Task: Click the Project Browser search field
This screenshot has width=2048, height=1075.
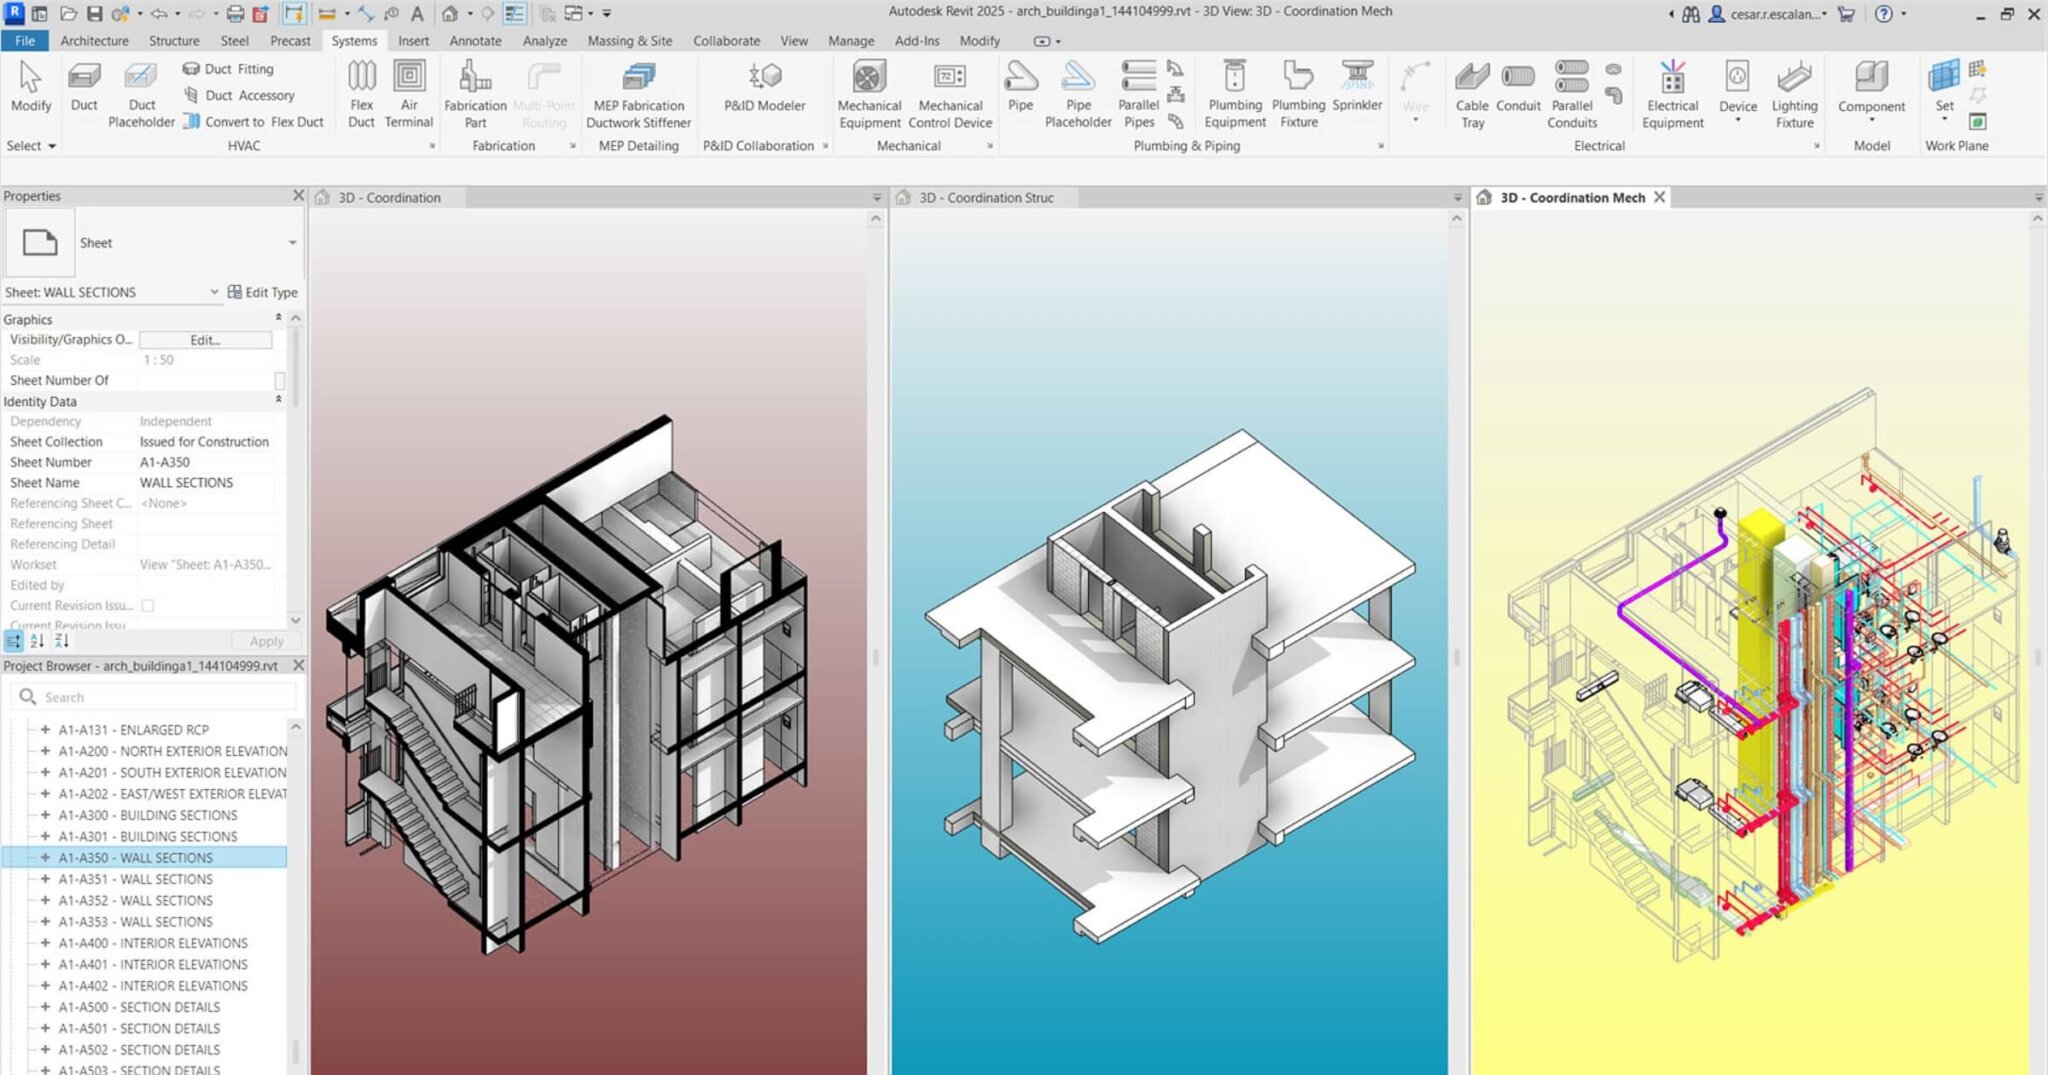Action: pyautogui.click(x=150, y=696)
